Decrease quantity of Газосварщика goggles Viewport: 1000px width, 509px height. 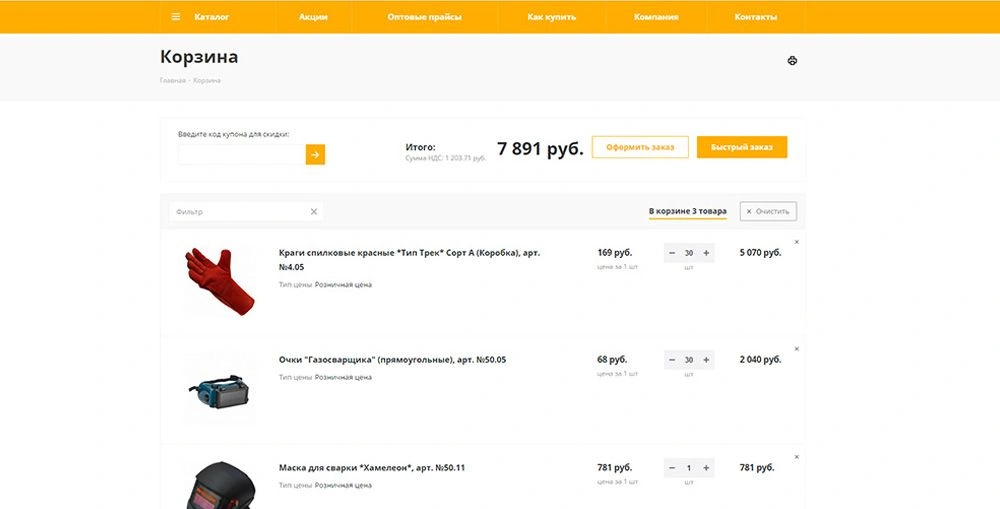672,360
